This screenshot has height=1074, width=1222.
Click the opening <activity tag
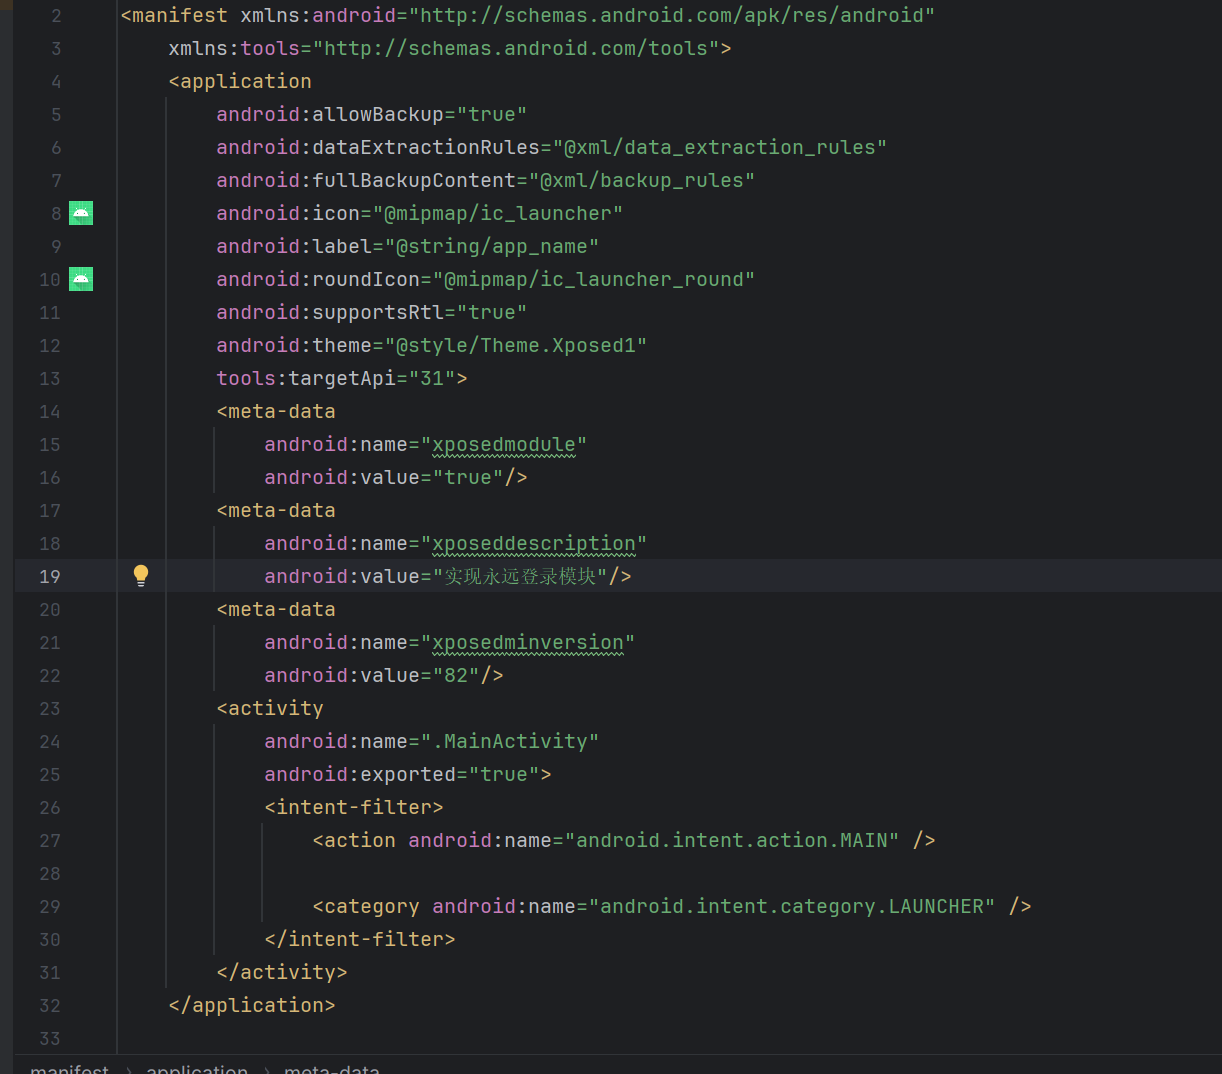click(270, 709)
